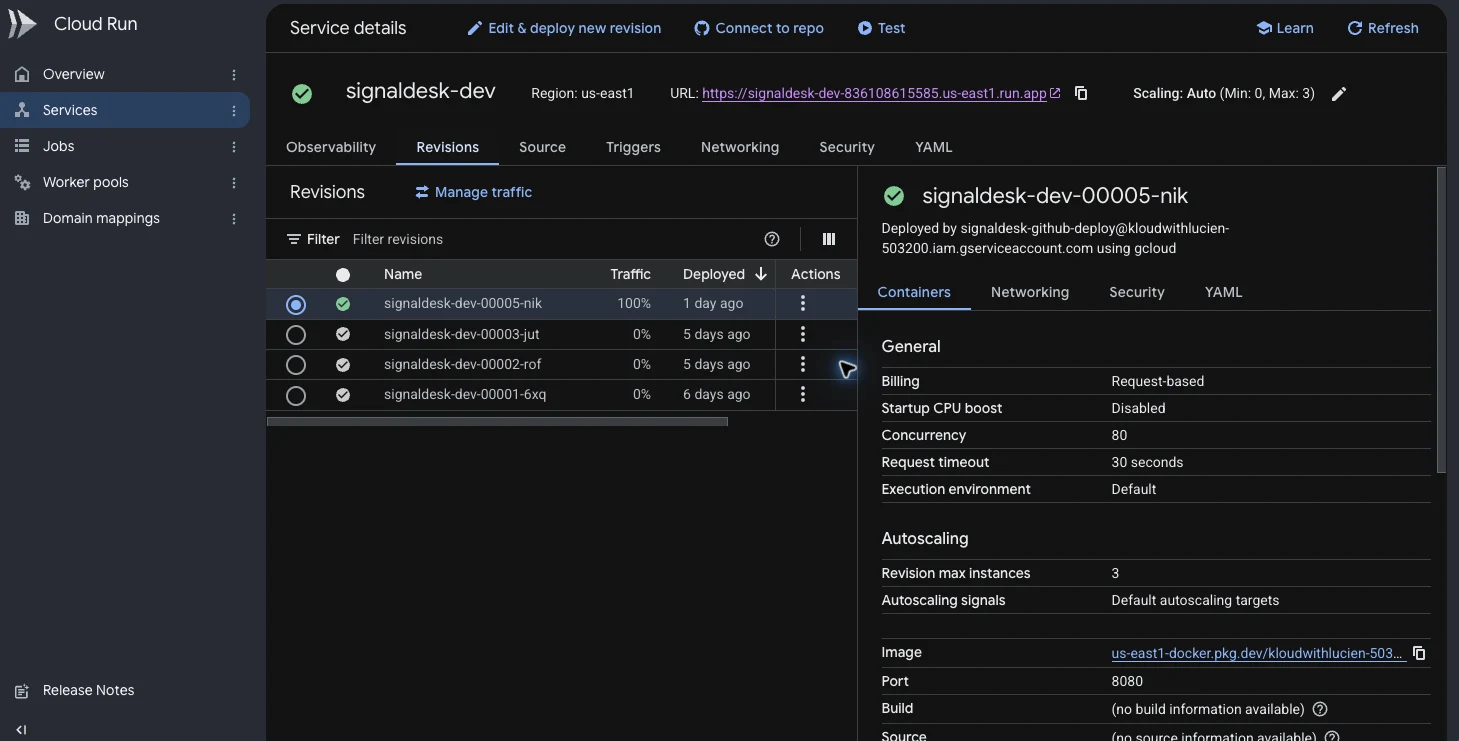This screenshot has width=1459, height=741.
Task: Click the Cloud Run logo icon
Action: [x=22, y=24]
